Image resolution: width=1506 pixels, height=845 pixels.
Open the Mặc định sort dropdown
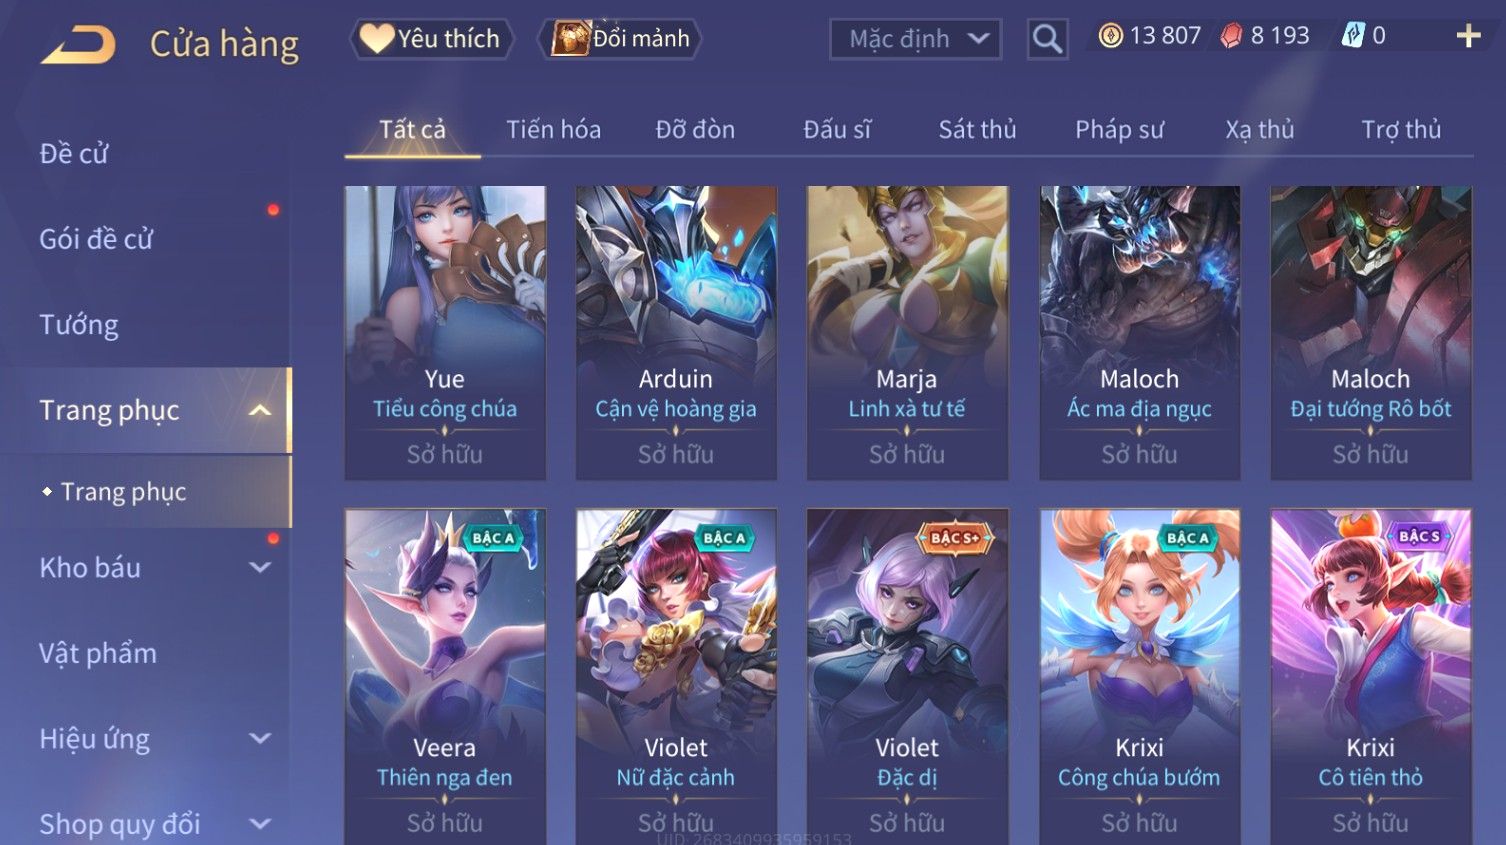point(915,39)
